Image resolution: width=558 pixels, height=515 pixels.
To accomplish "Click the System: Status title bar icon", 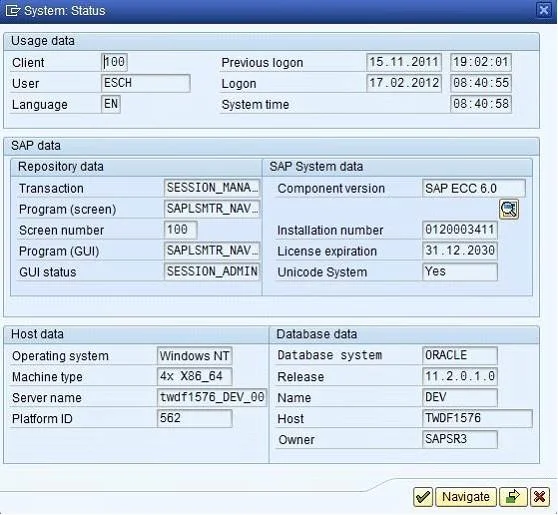I will point(12,10).
